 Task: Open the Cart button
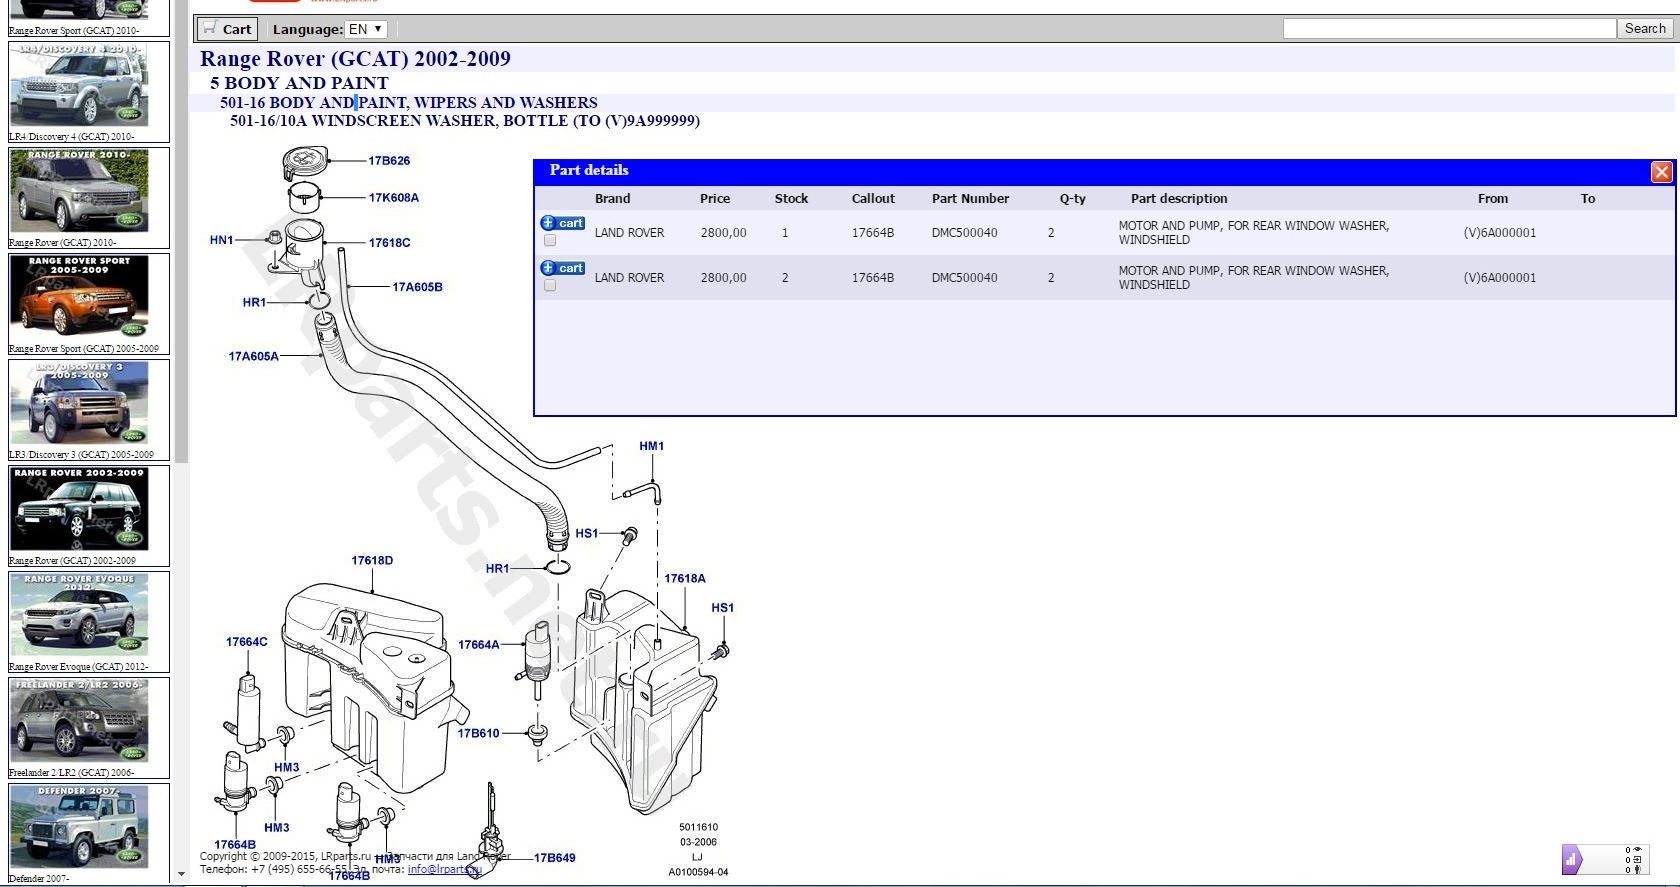coord(227,29)
